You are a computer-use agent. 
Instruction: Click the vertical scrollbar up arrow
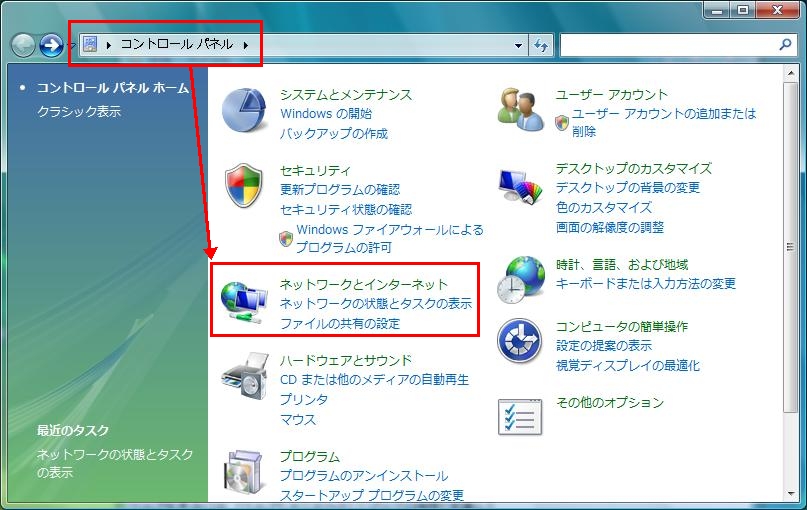[x=791, y=74]
